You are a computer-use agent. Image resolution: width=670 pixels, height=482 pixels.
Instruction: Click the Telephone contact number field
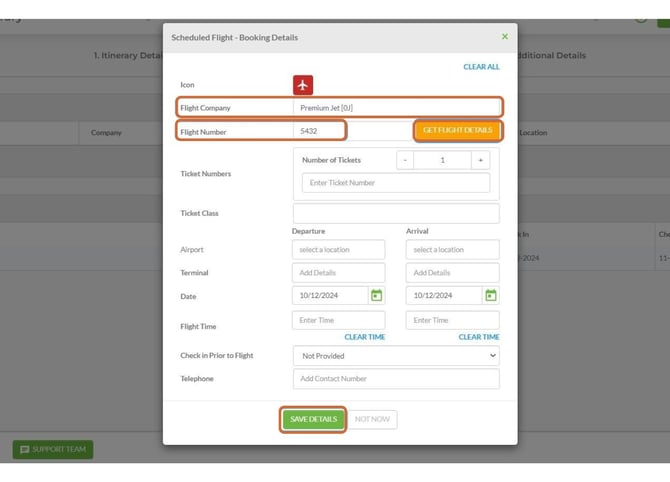[x=396, y=379]
